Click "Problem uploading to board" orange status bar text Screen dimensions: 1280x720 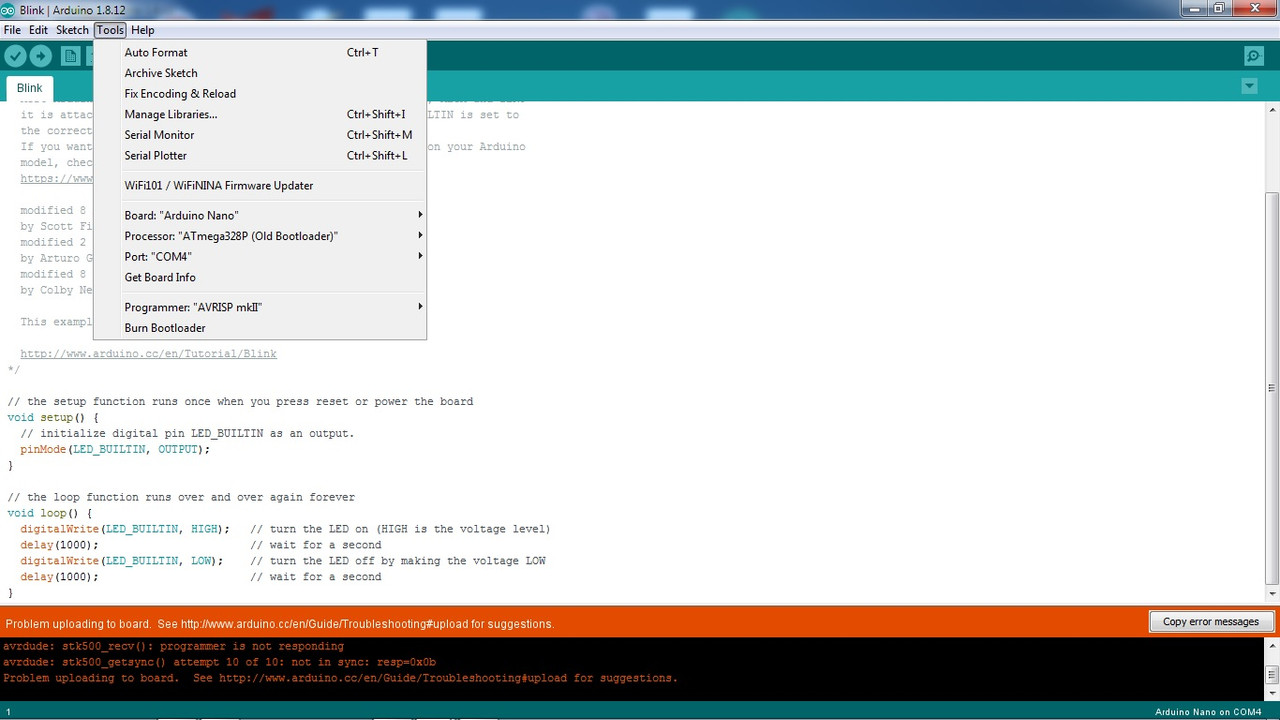coord(279,624)
